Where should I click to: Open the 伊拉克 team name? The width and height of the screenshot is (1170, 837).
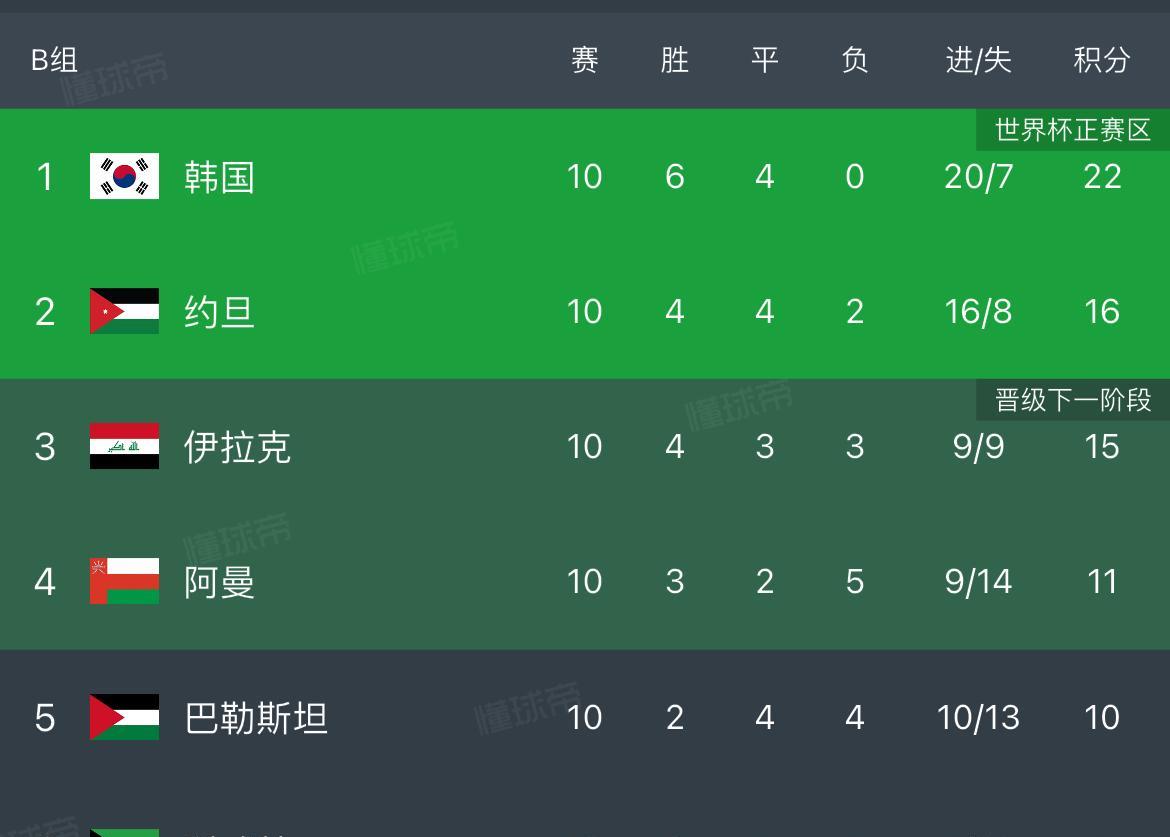pyautogui.click(x=237, y=447)
